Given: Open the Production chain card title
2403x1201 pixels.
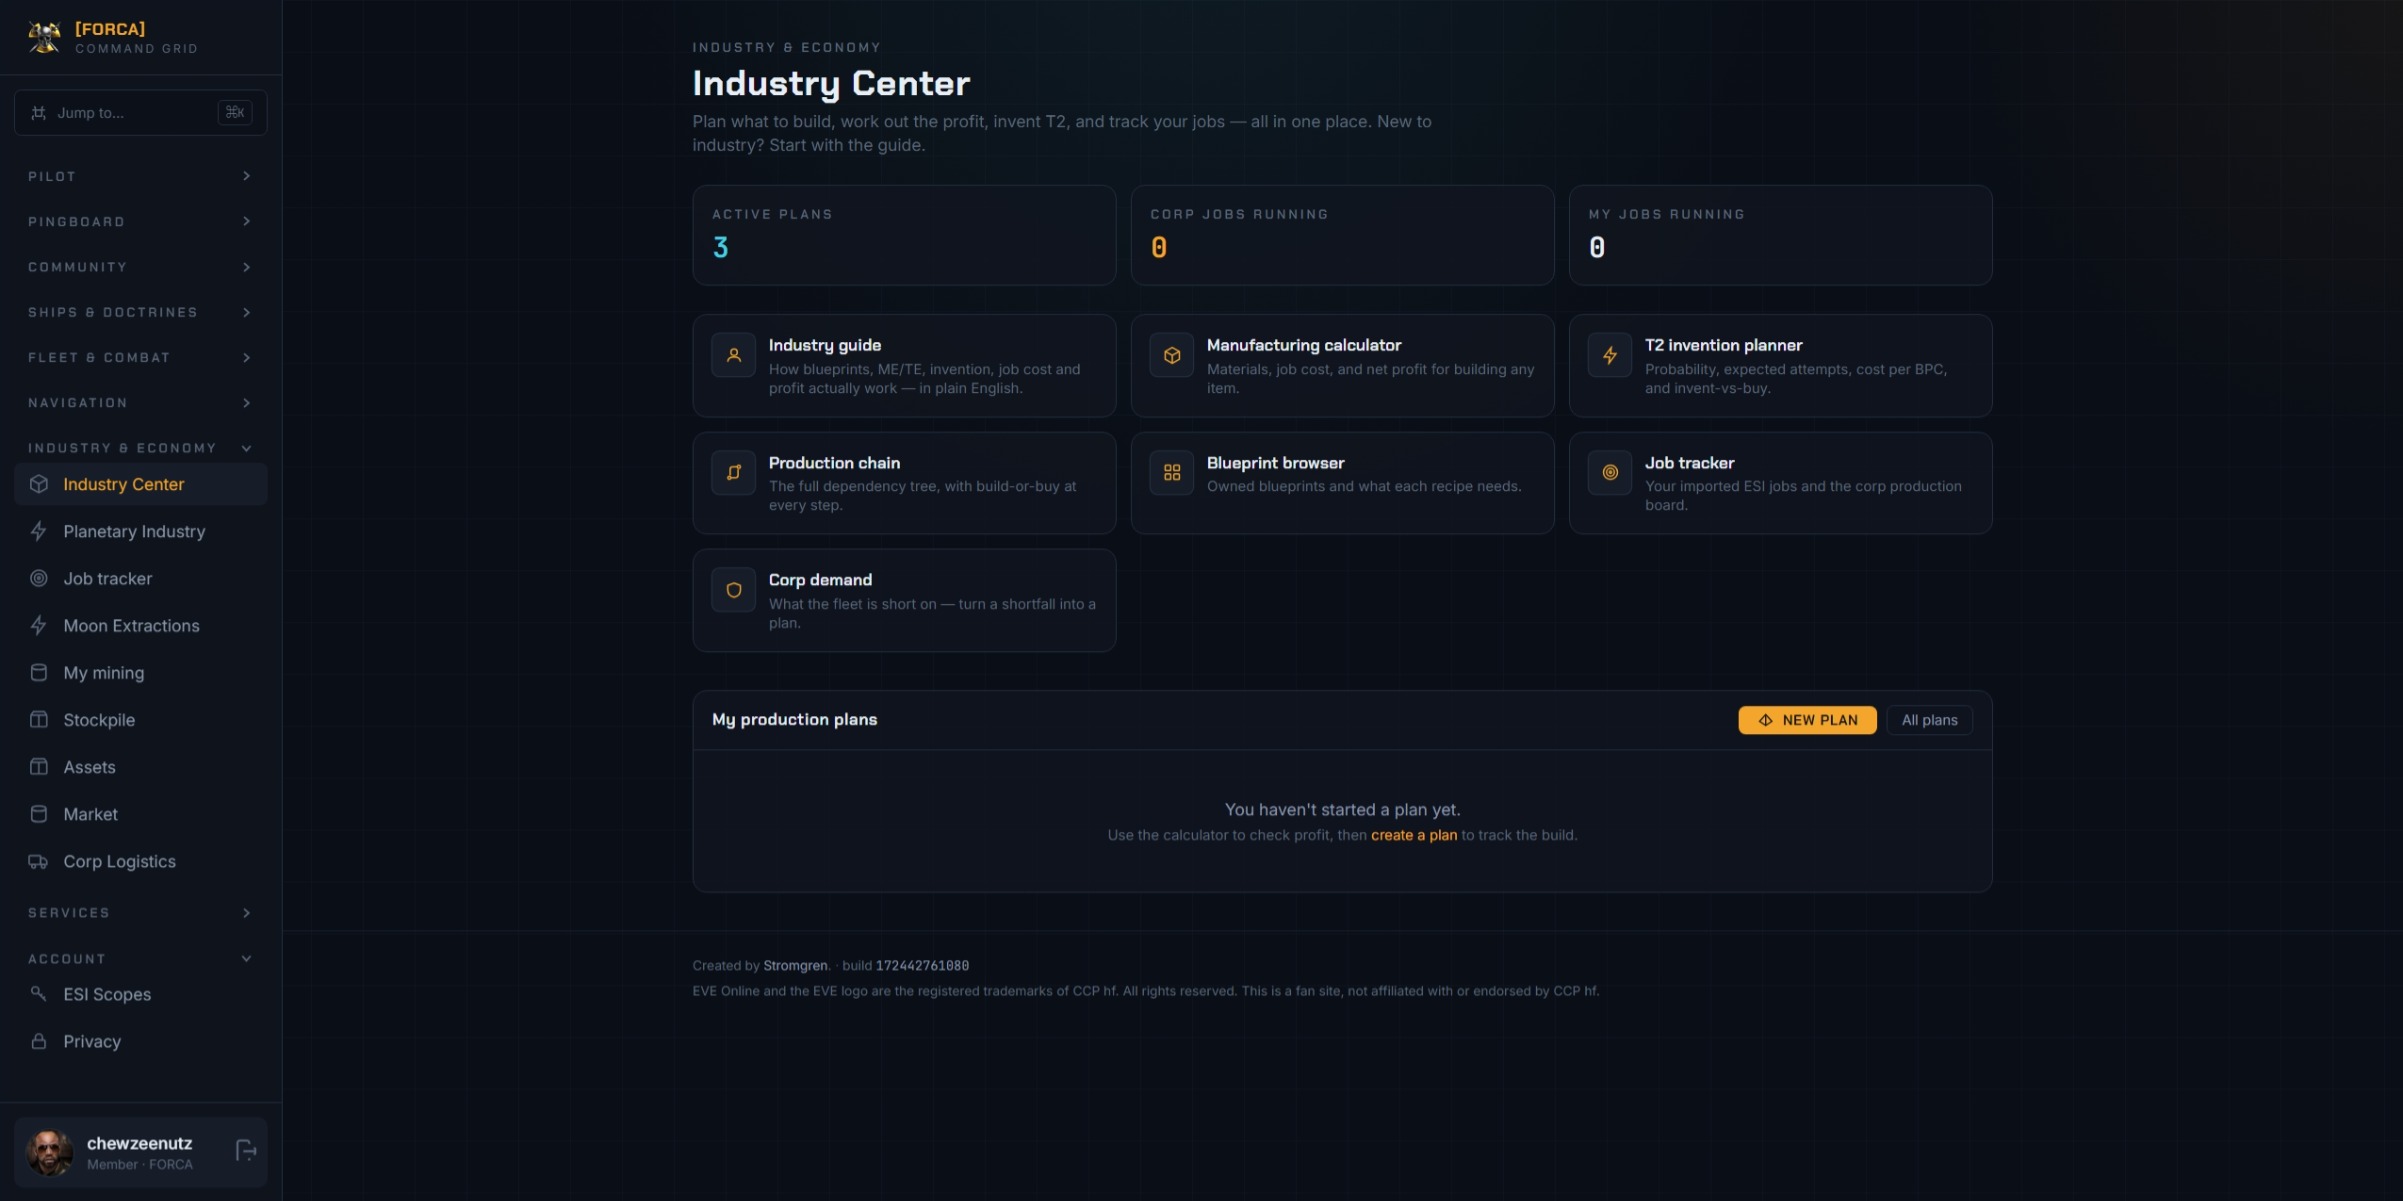Looking at the screenshot, I should (834, 463).
